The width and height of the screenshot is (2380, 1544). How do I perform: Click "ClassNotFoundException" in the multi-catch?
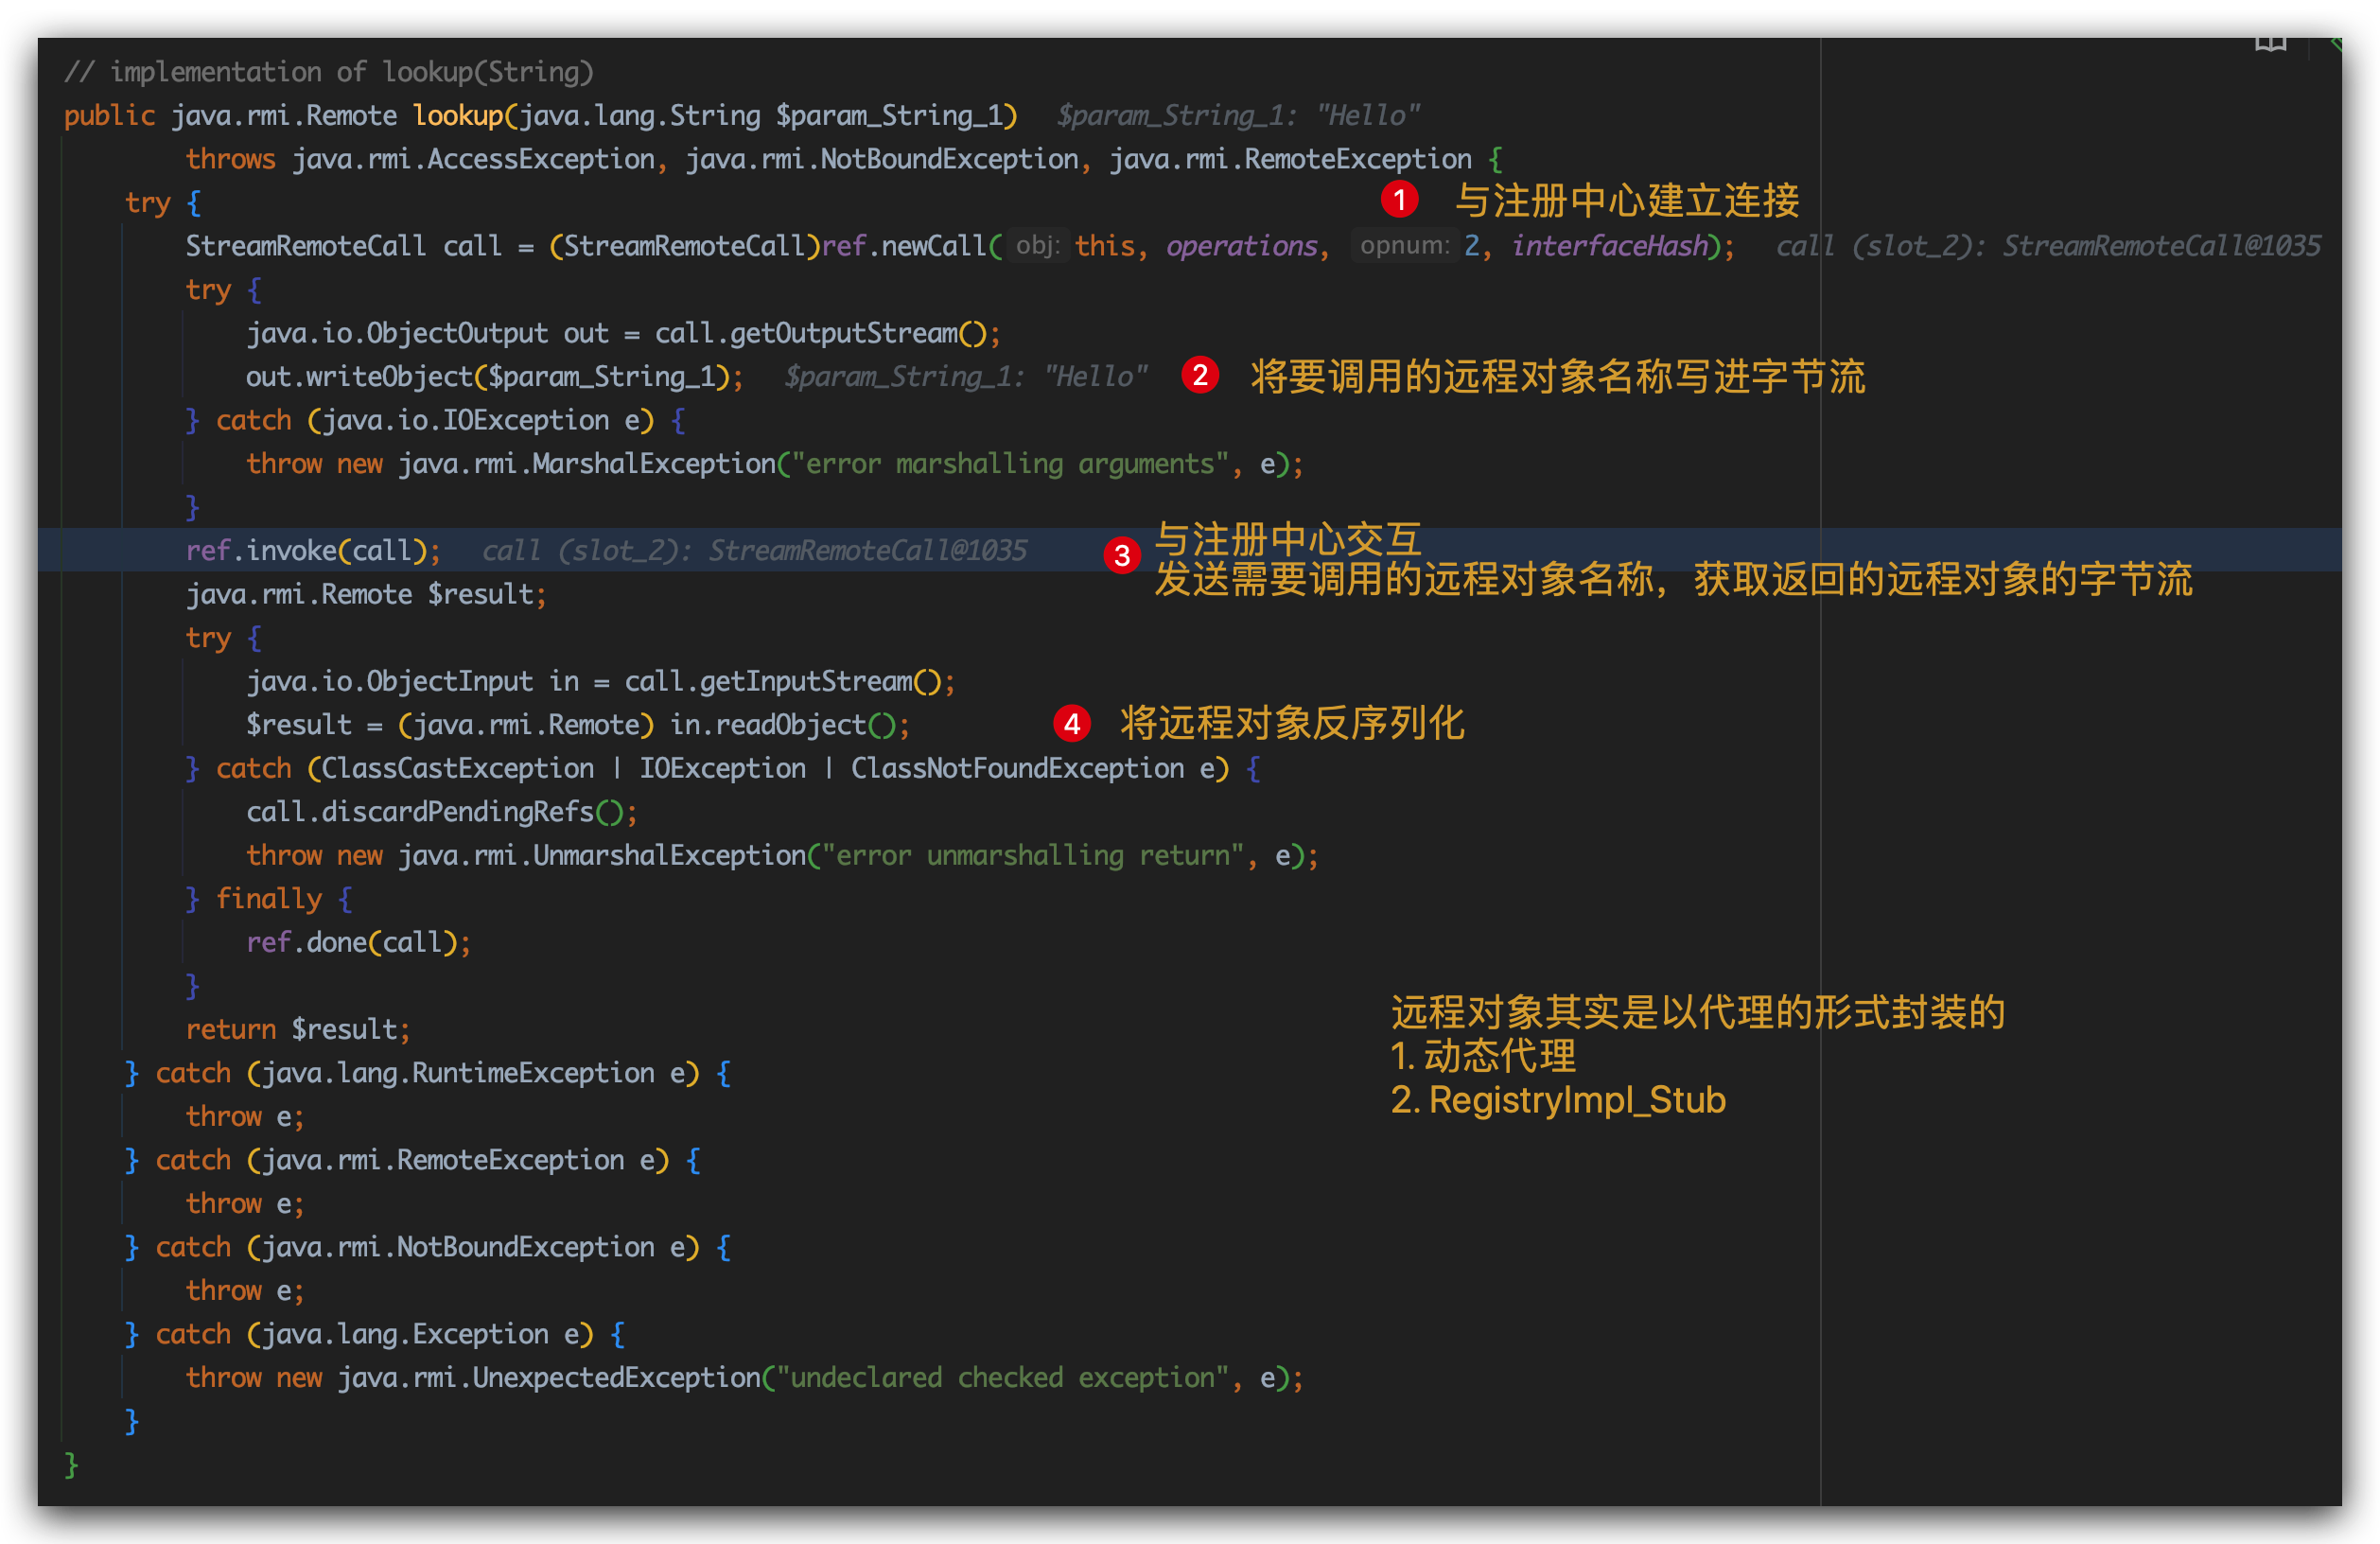1017,768
